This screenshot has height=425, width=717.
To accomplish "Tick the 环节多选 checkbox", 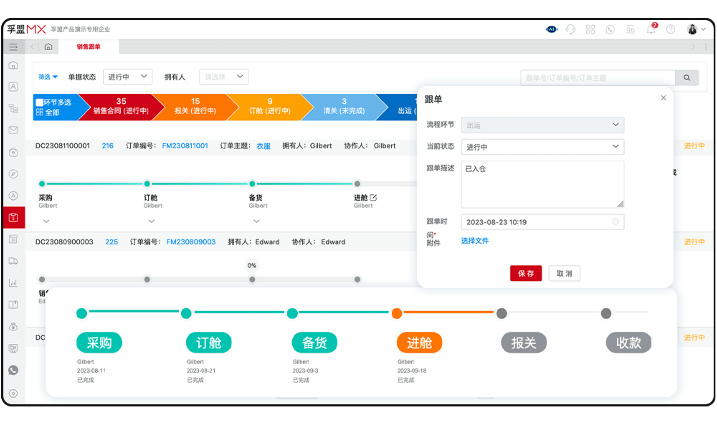I will [x=39, y=102].
